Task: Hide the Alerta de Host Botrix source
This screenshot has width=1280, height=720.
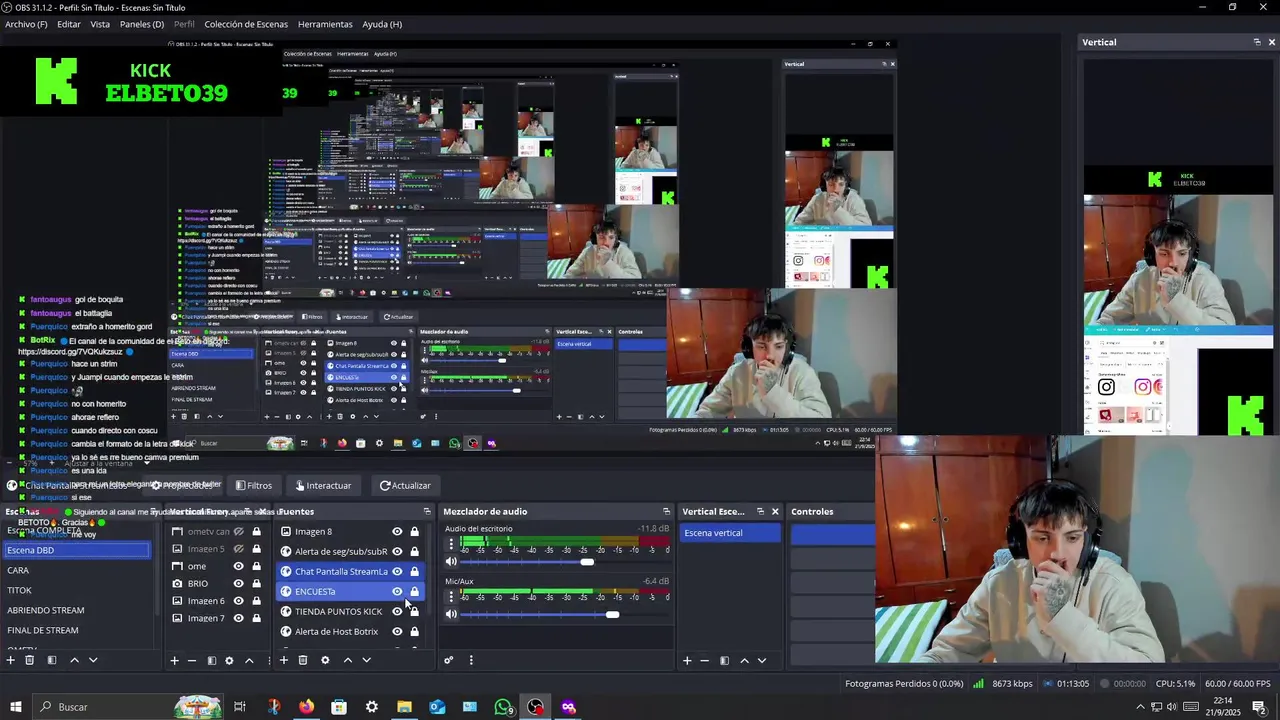Action: point(397,631)
